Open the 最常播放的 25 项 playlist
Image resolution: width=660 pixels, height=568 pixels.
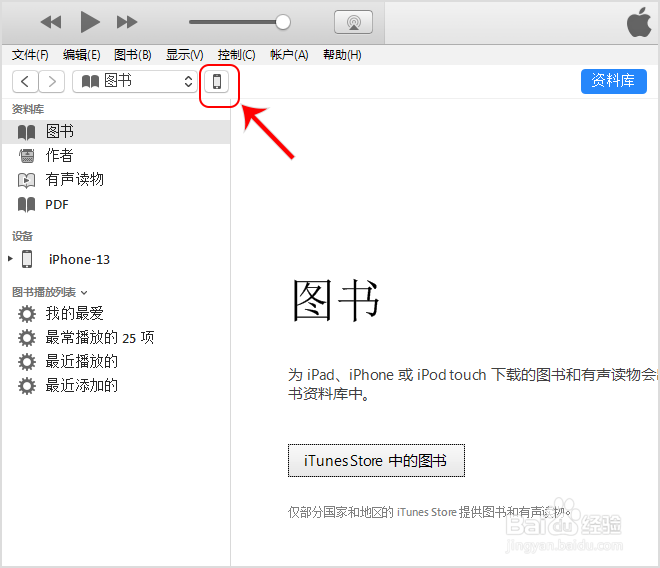pyautogui.click(x=116, y=338)
